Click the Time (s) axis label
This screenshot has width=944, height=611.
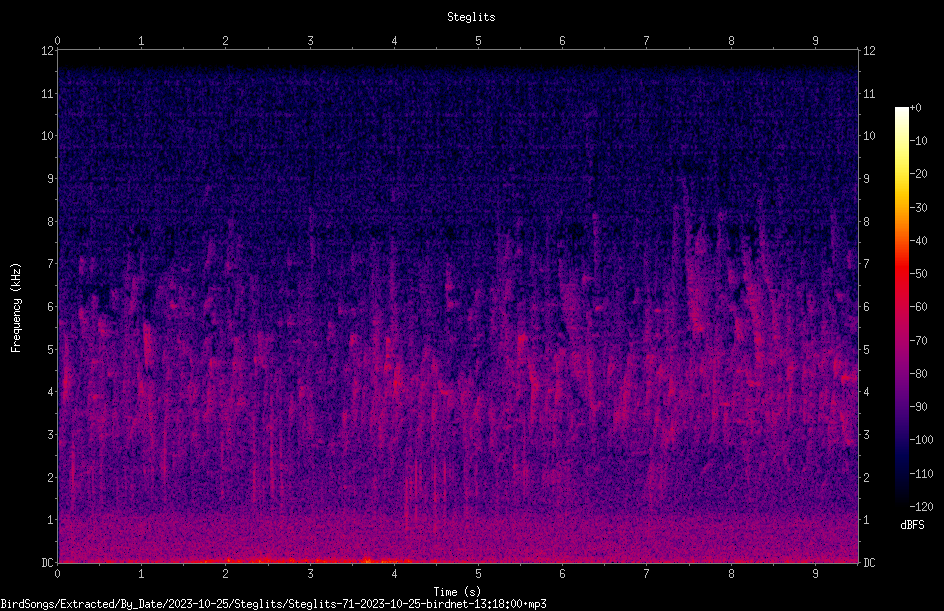tap(457, 592)
